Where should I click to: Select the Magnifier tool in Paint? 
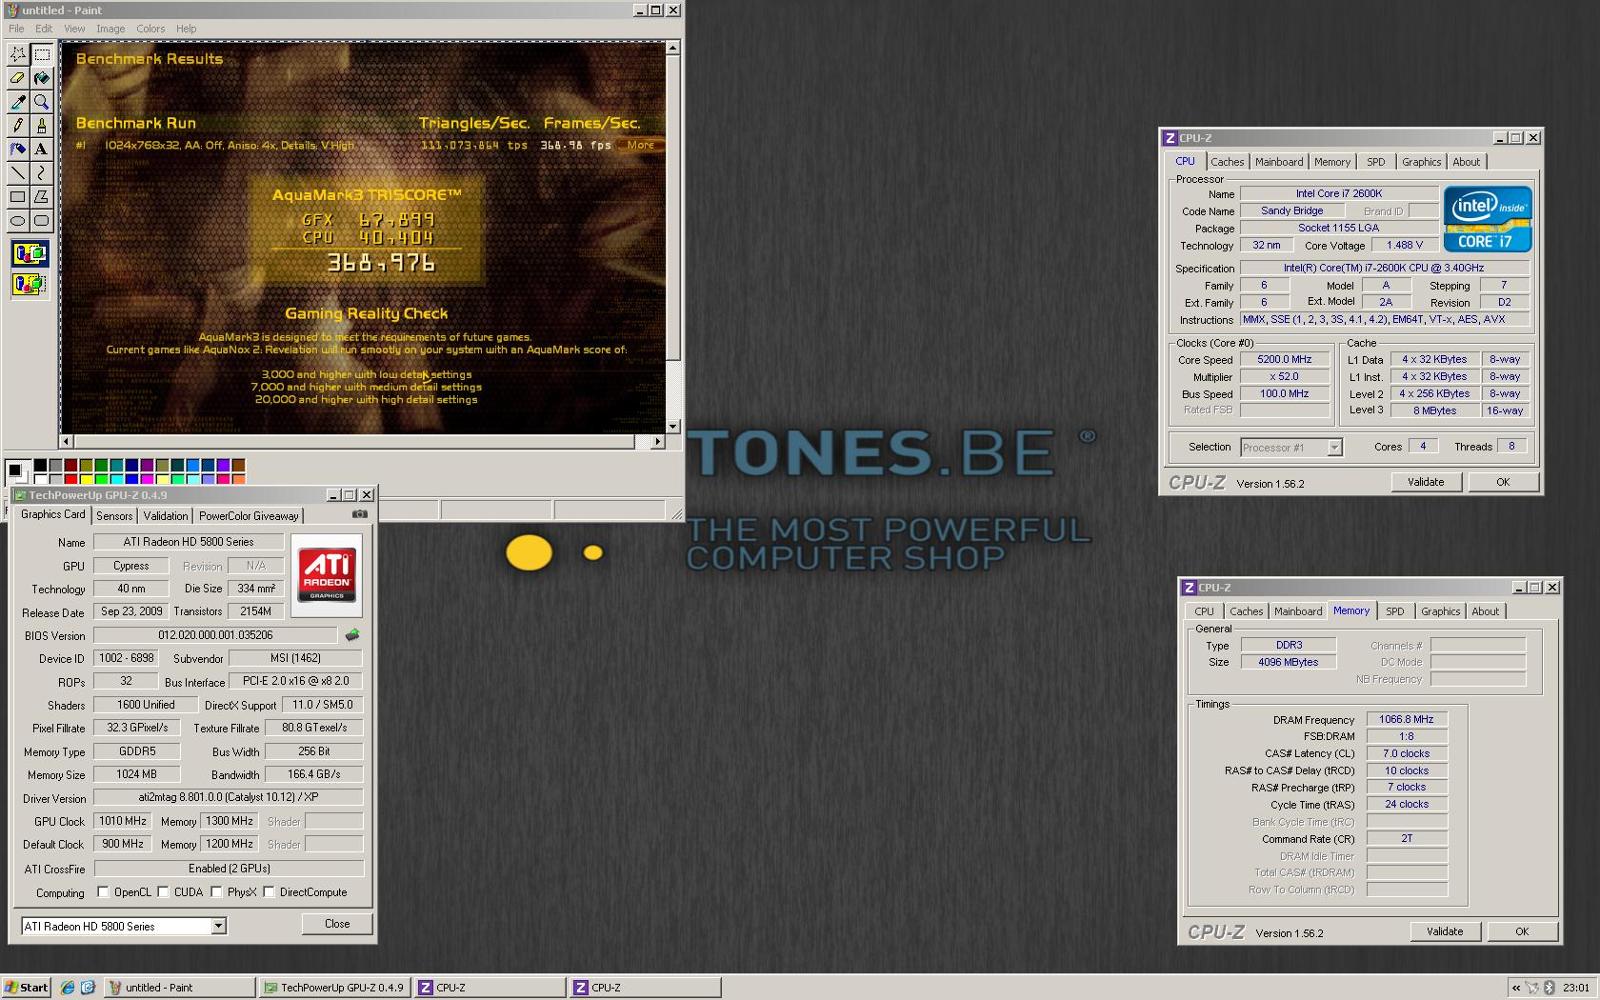tap(41, 102)
